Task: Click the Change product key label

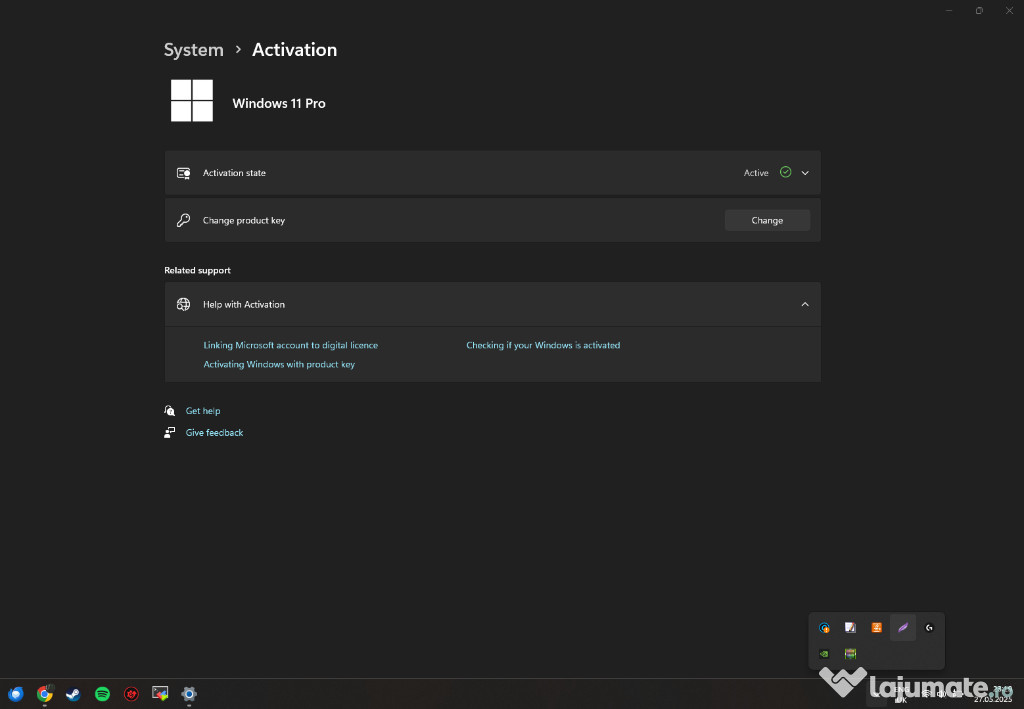Action: pos(244,220)
